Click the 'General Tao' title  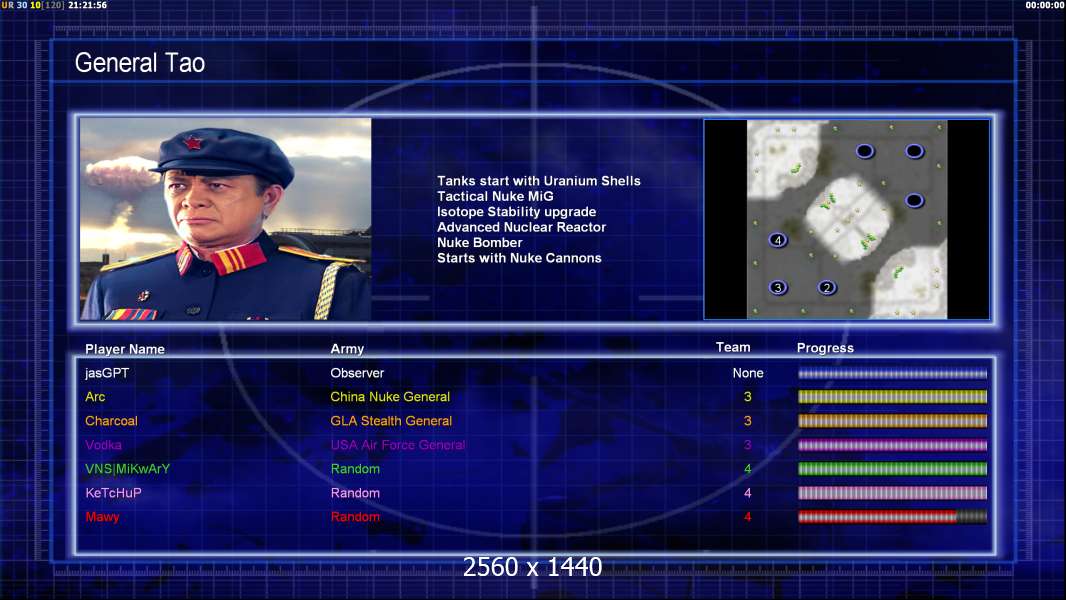(x=139, y=63)
